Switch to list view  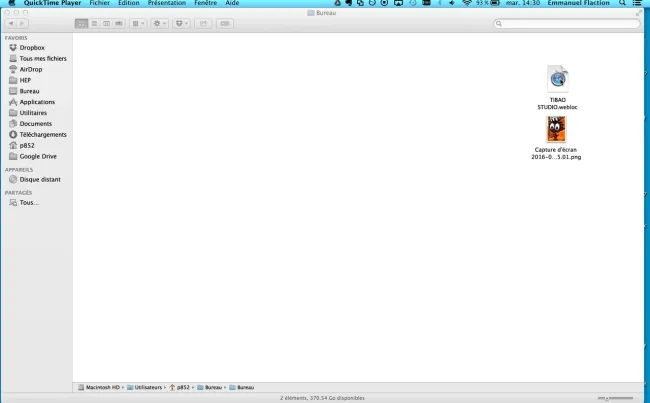[94, 24]
